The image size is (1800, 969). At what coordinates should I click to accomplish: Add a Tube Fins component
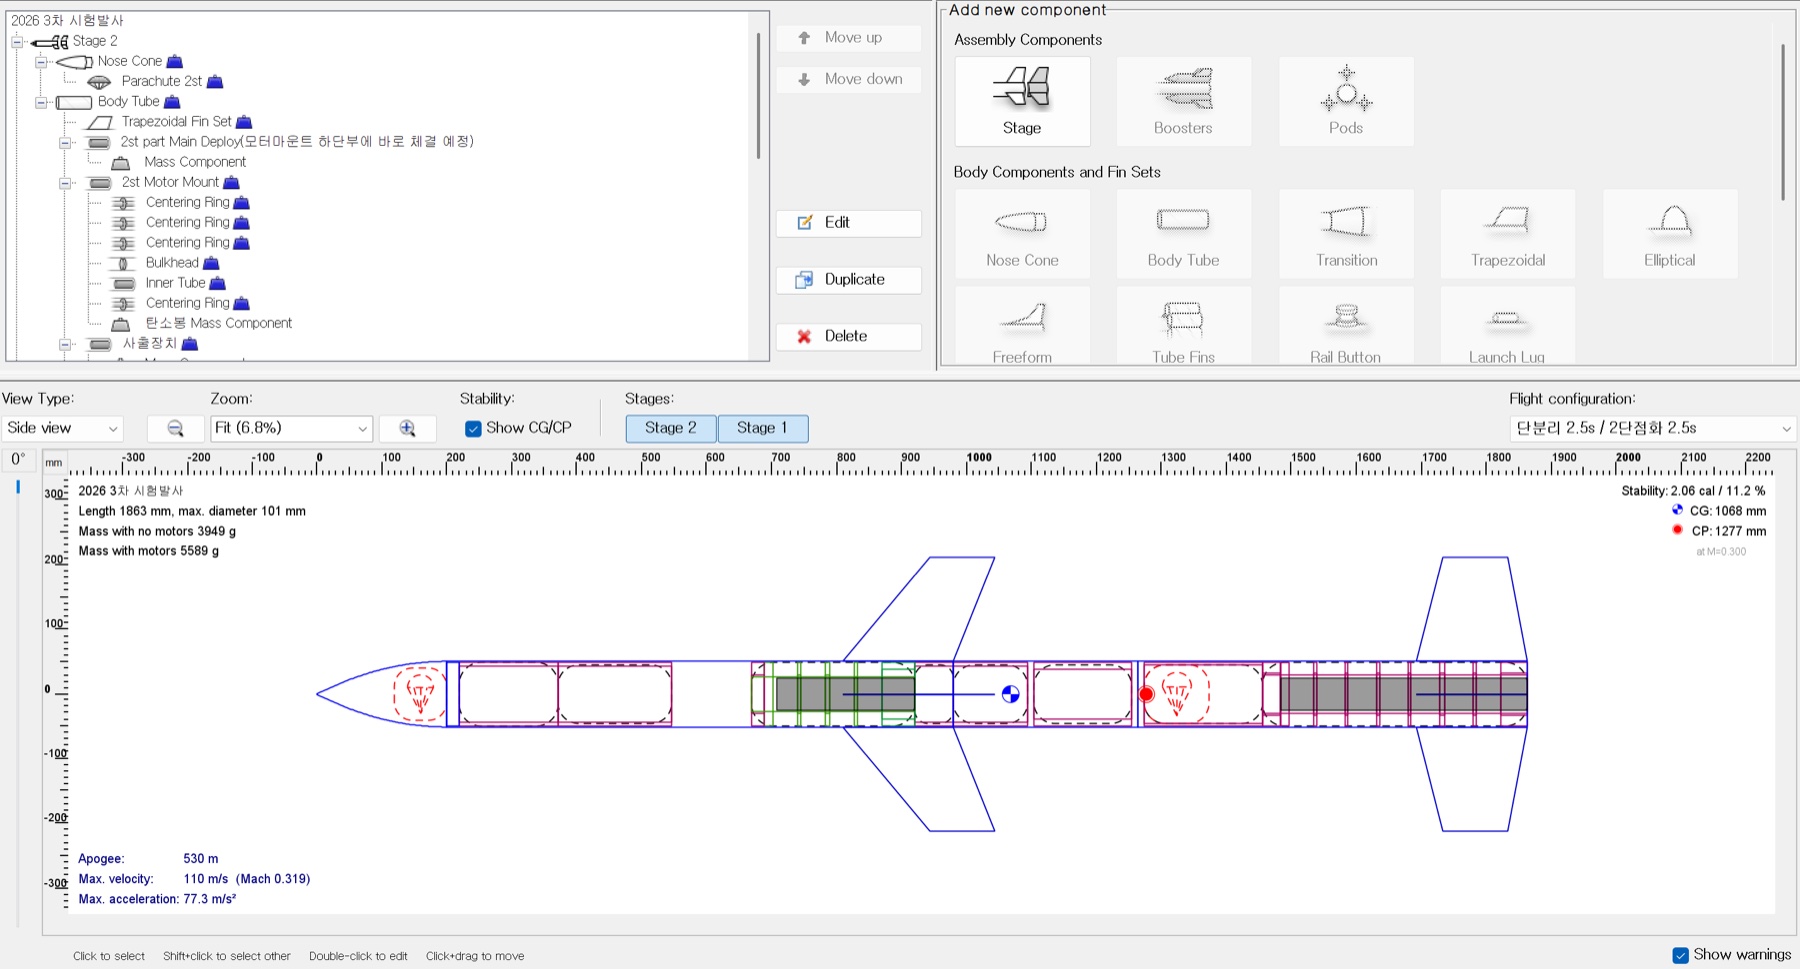pos(1183,326)
